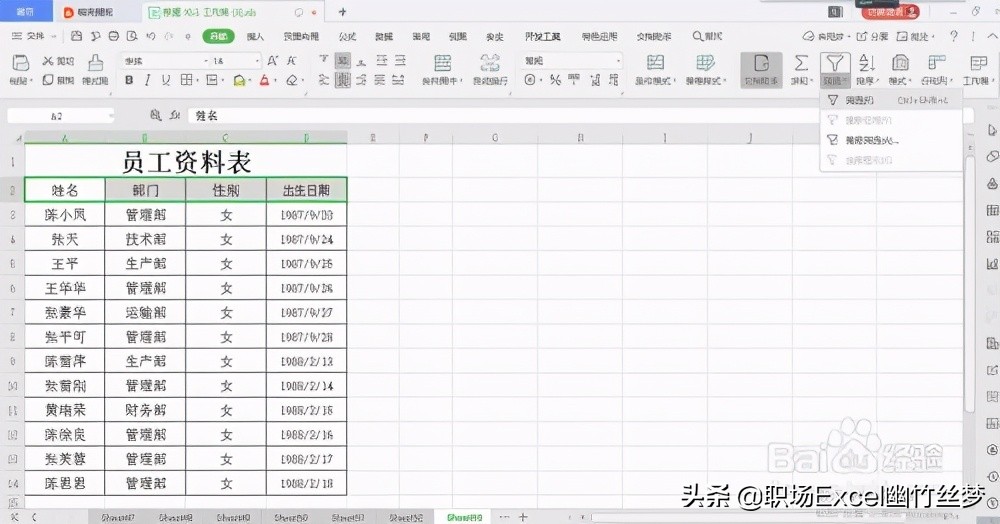Viewport: 1000px width, 524px height.
Task: Toggle Bold formatting
Action: pyautogui.click(x=129, y=80)
